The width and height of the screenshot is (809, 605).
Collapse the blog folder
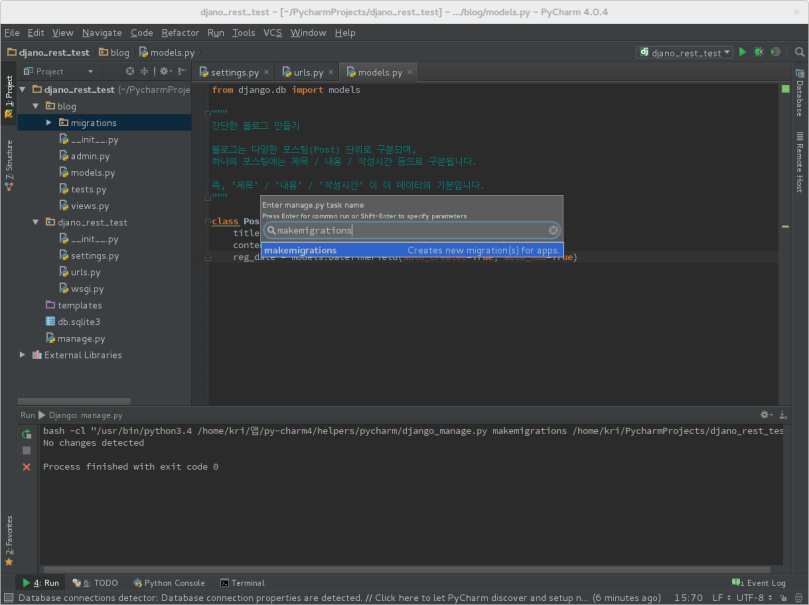pos(36,106)
